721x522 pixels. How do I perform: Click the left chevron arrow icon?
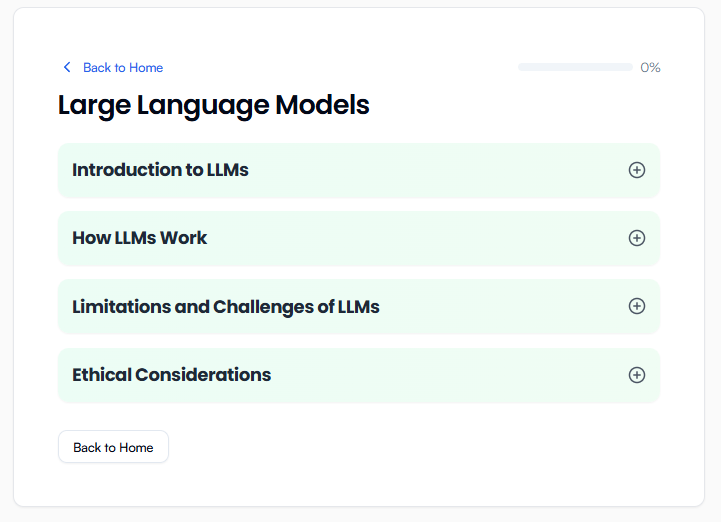67,67
